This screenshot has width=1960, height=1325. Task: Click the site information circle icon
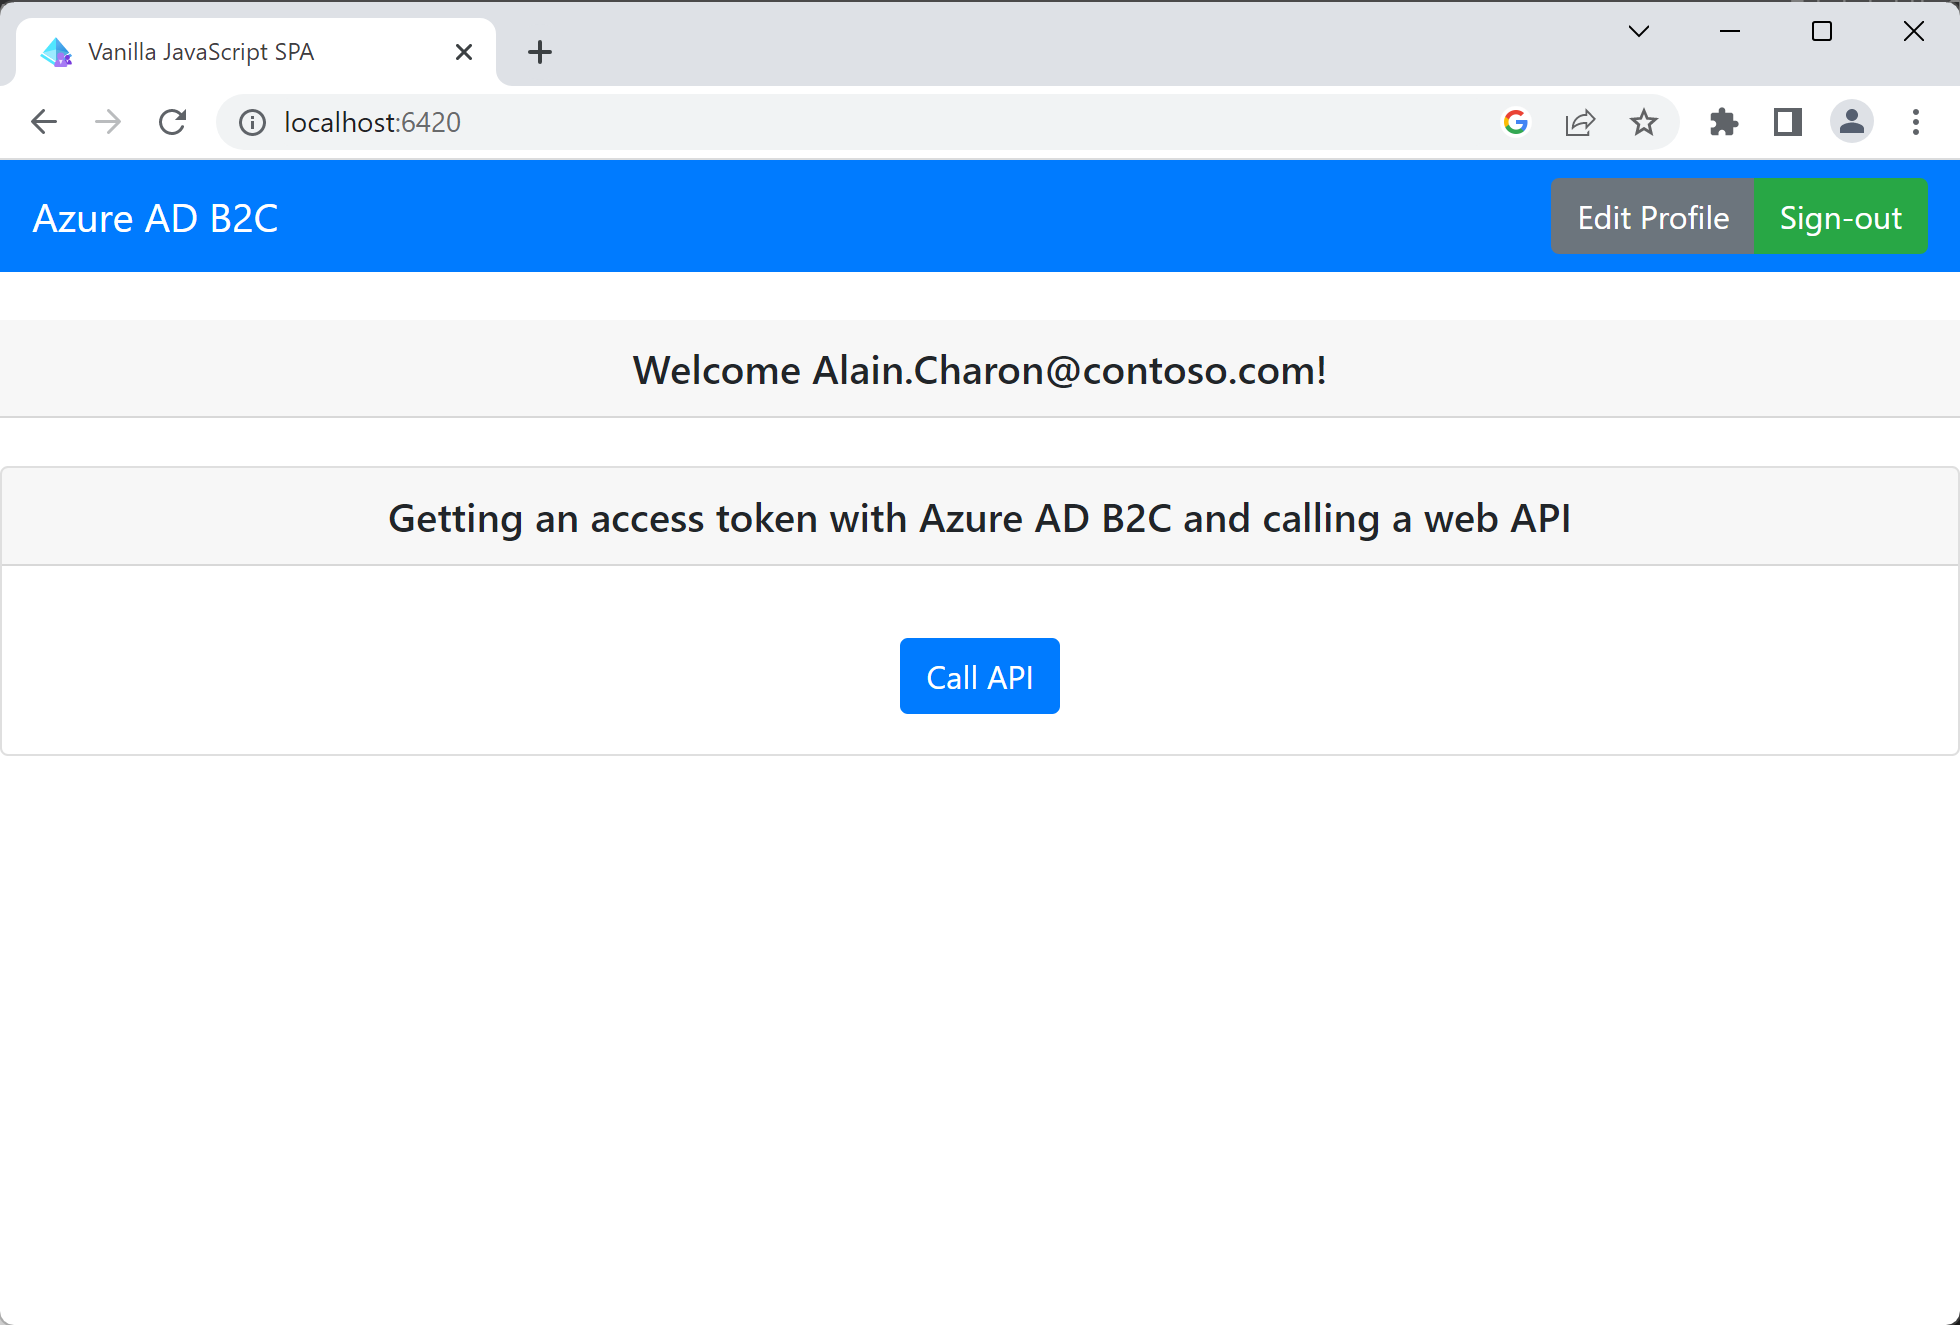251,121
